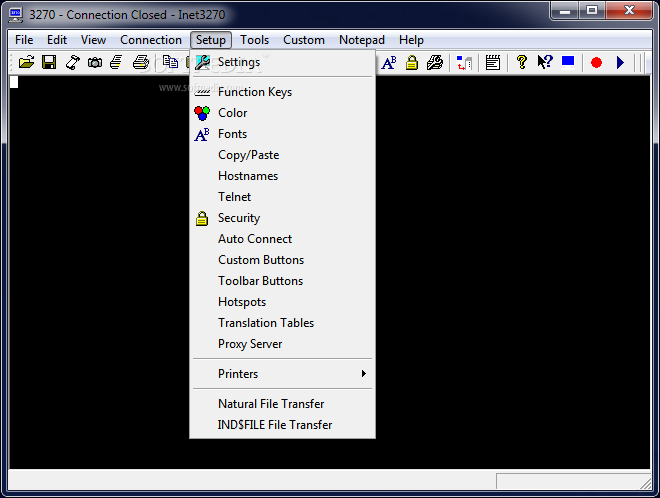This screenshot has height=498, width=660.
Task: Expand the Printers submenu arrow
Action: (364, 374)
